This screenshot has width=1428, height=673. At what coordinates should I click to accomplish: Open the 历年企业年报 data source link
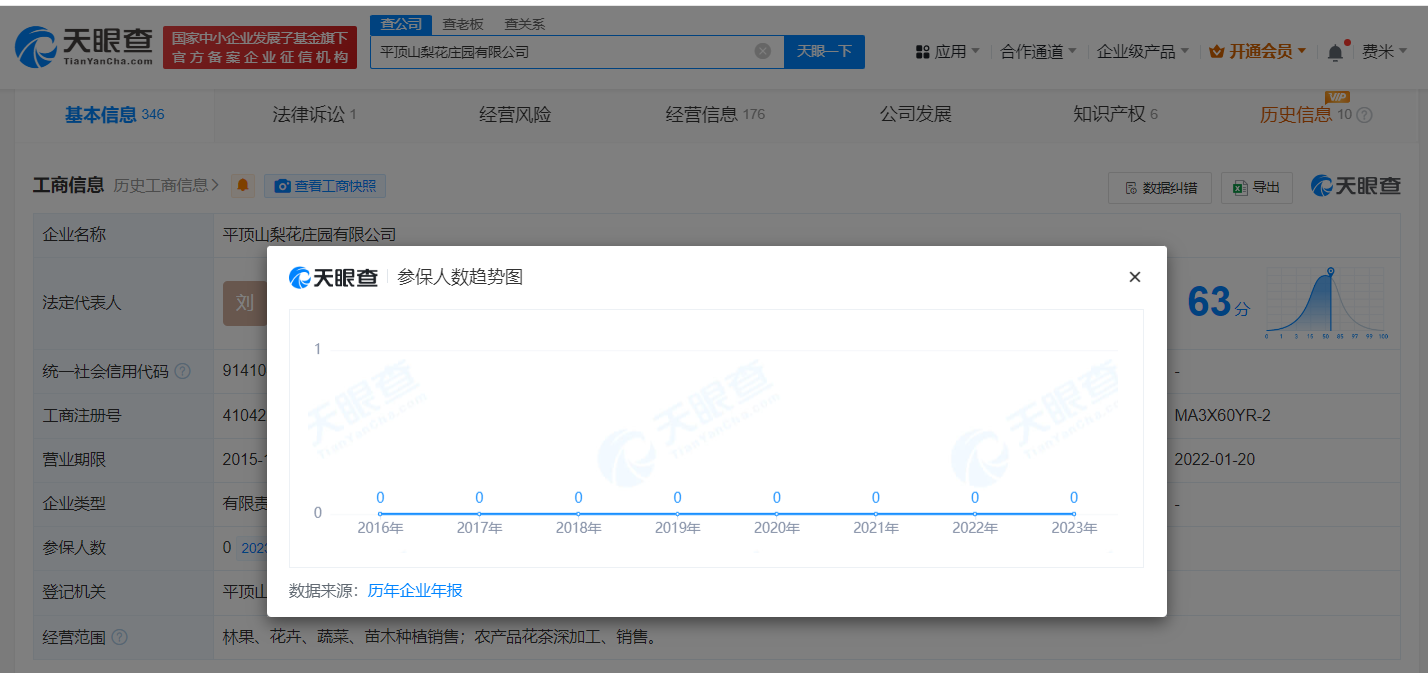[x=415, y=591]
